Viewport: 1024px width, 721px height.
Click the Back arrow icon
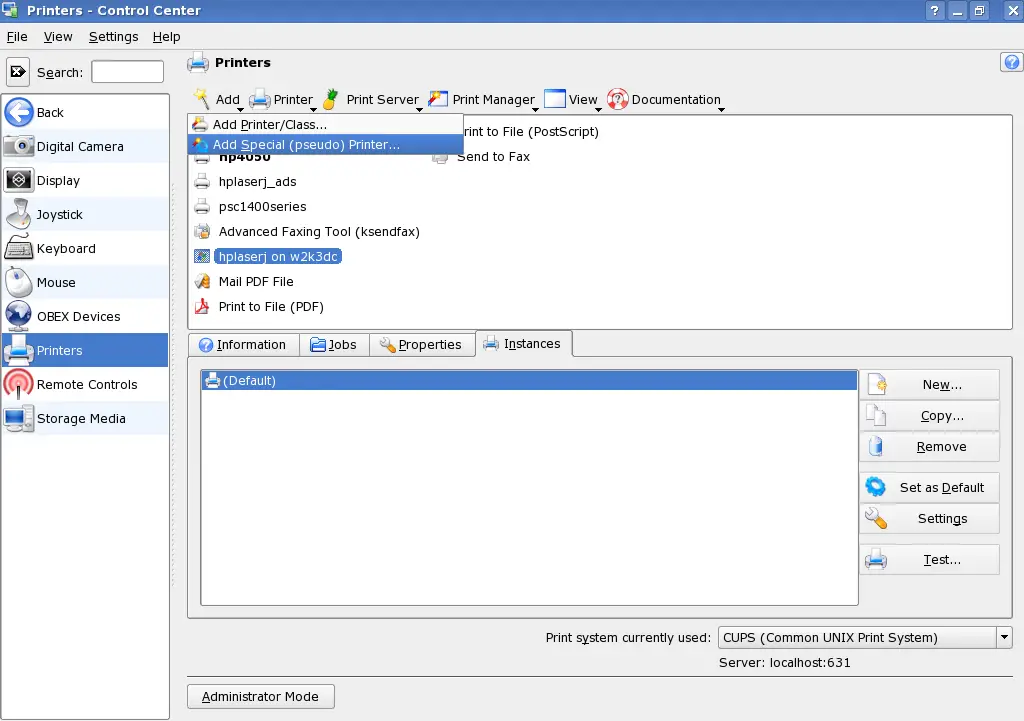coord(19,112)
